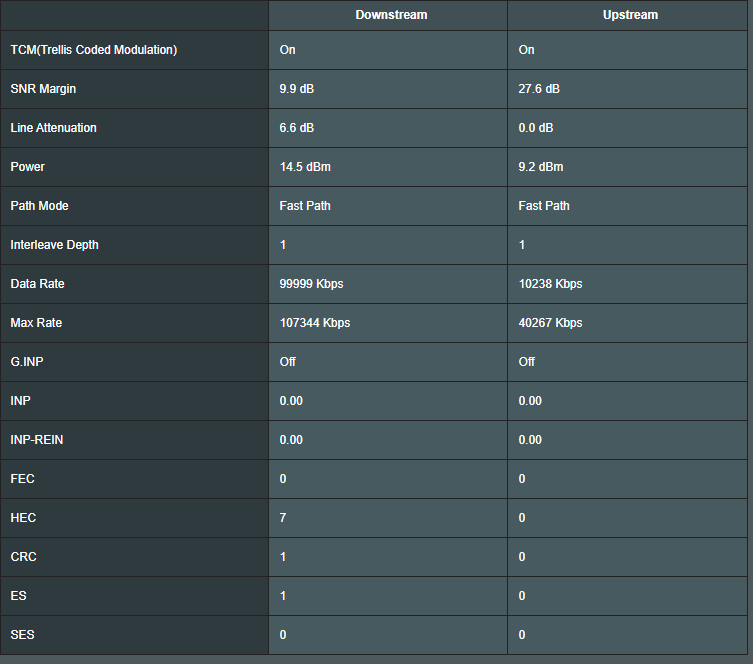The image size is (753, 664).
Task: Select the G.INP row label
Action: tap(27, 362)
